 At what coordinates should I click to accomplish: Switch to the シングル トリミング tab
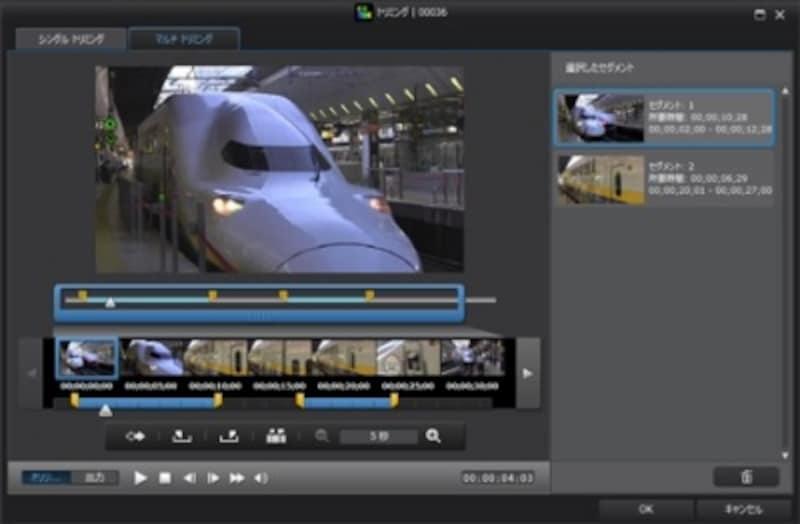[x=71, y=39]
